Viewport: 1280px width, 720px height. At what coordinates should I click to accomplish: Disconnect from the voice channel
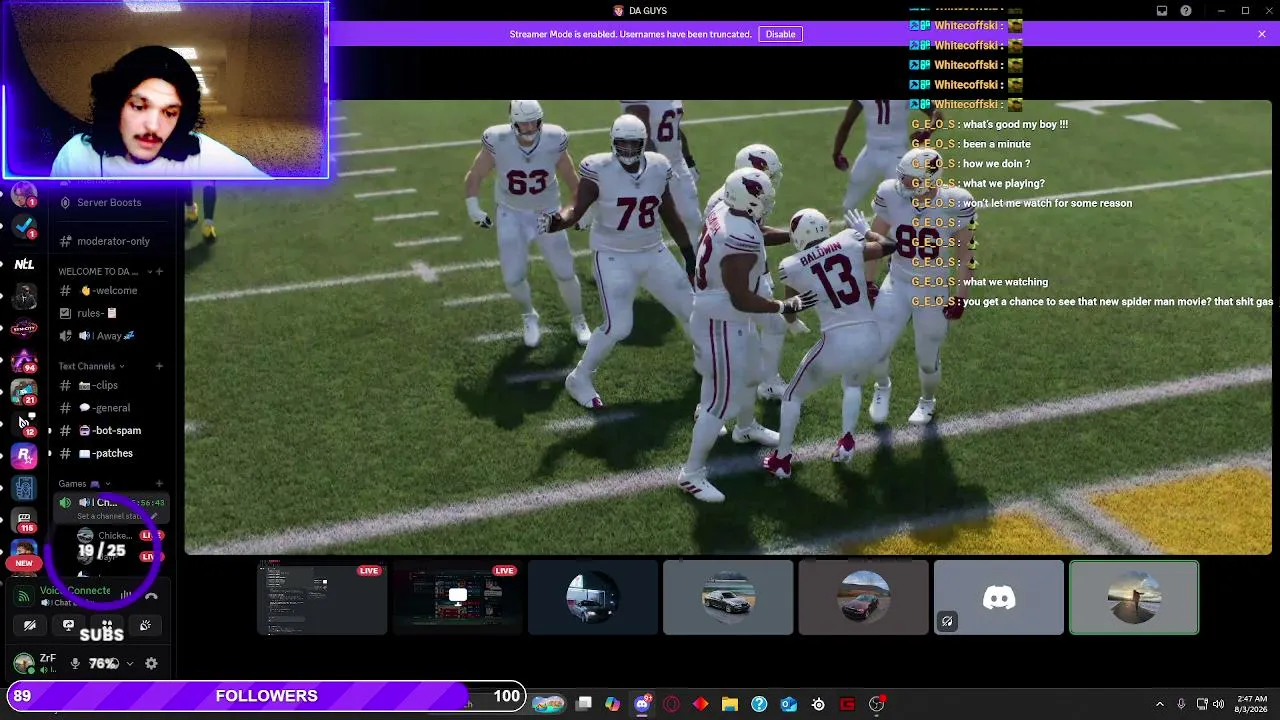[151, 596]
